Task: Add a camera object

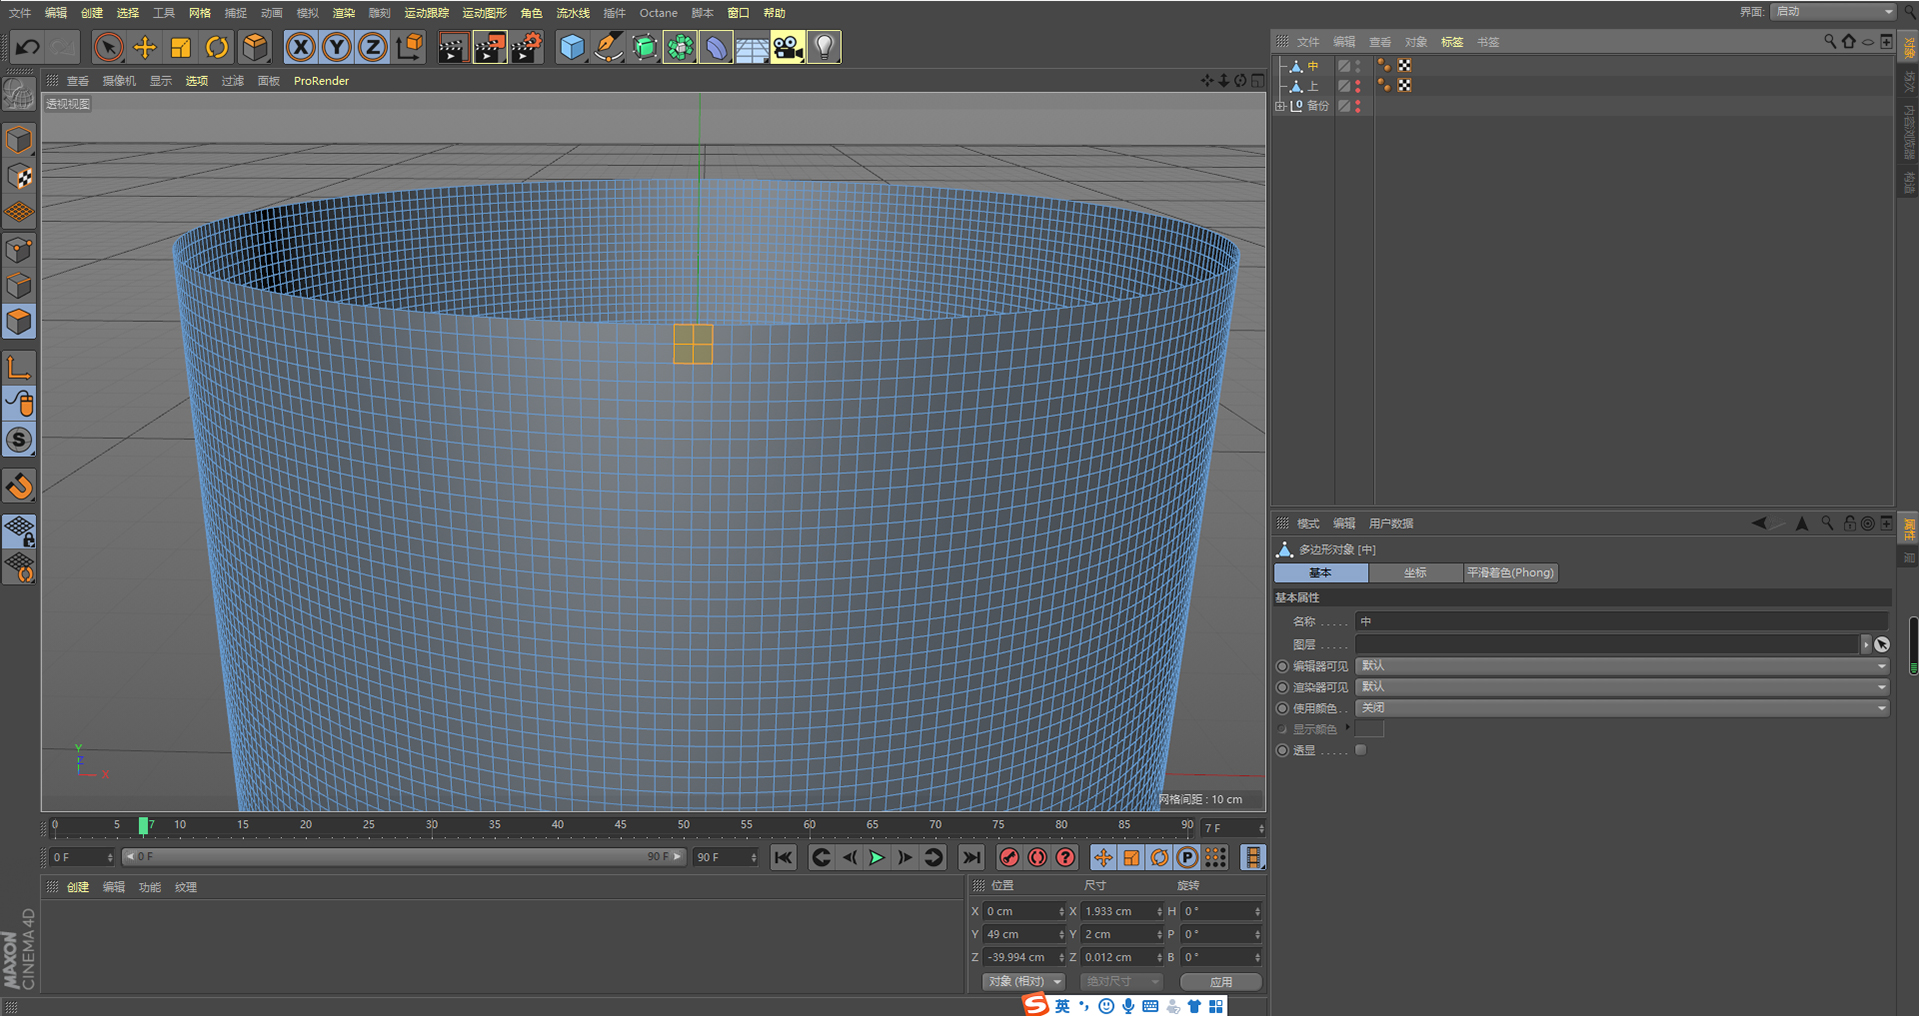Action: [787, 47]
